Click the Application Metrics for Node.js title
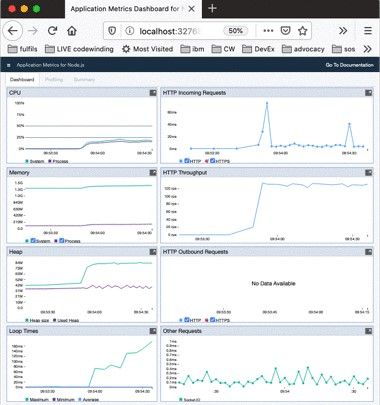Image resolution: width=380 pixels, height=405 pixels. pos(50,65)
